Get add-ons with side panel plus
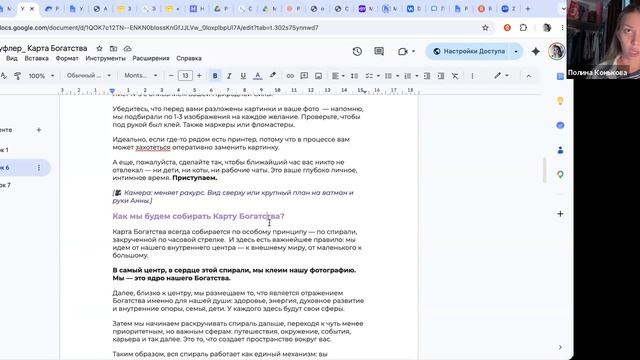 [x=560, y=214]
